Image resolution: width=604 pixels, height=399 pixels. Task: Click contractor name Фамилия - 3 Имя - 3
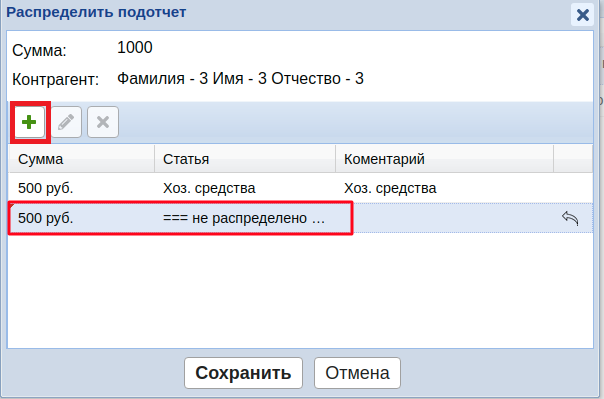(240, 79)
